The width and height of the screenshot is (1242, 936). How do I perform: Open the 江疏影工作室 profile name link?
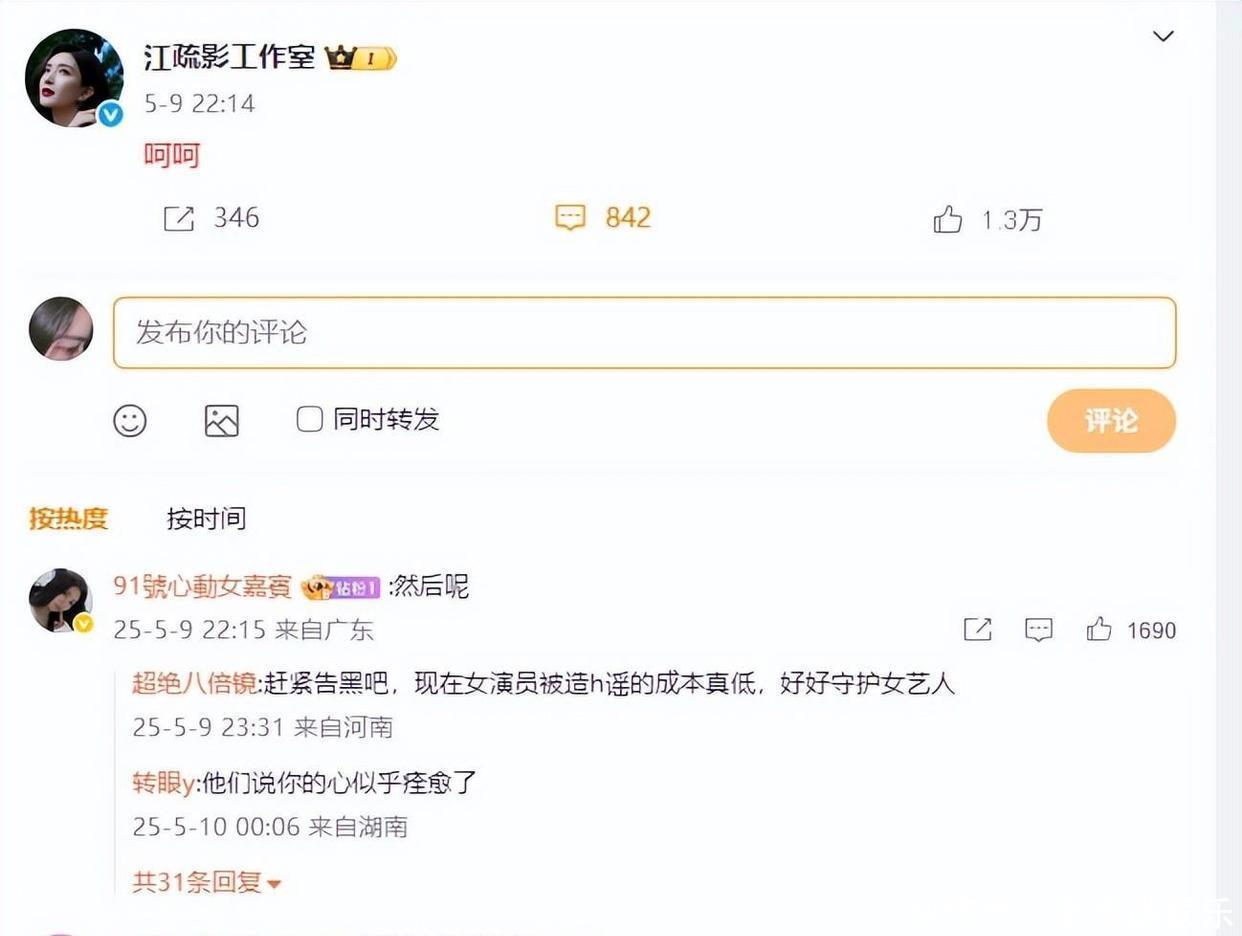point(230,58)
